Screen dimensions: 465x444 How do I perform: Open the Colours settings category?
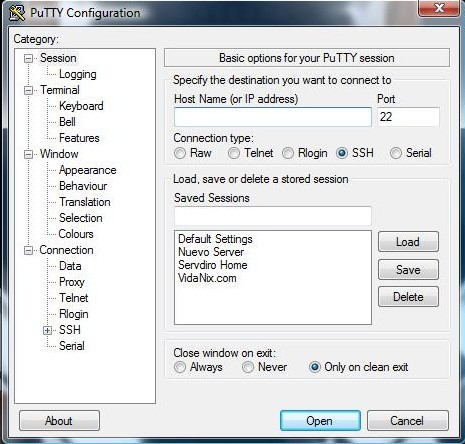click(x=76, y=234)
